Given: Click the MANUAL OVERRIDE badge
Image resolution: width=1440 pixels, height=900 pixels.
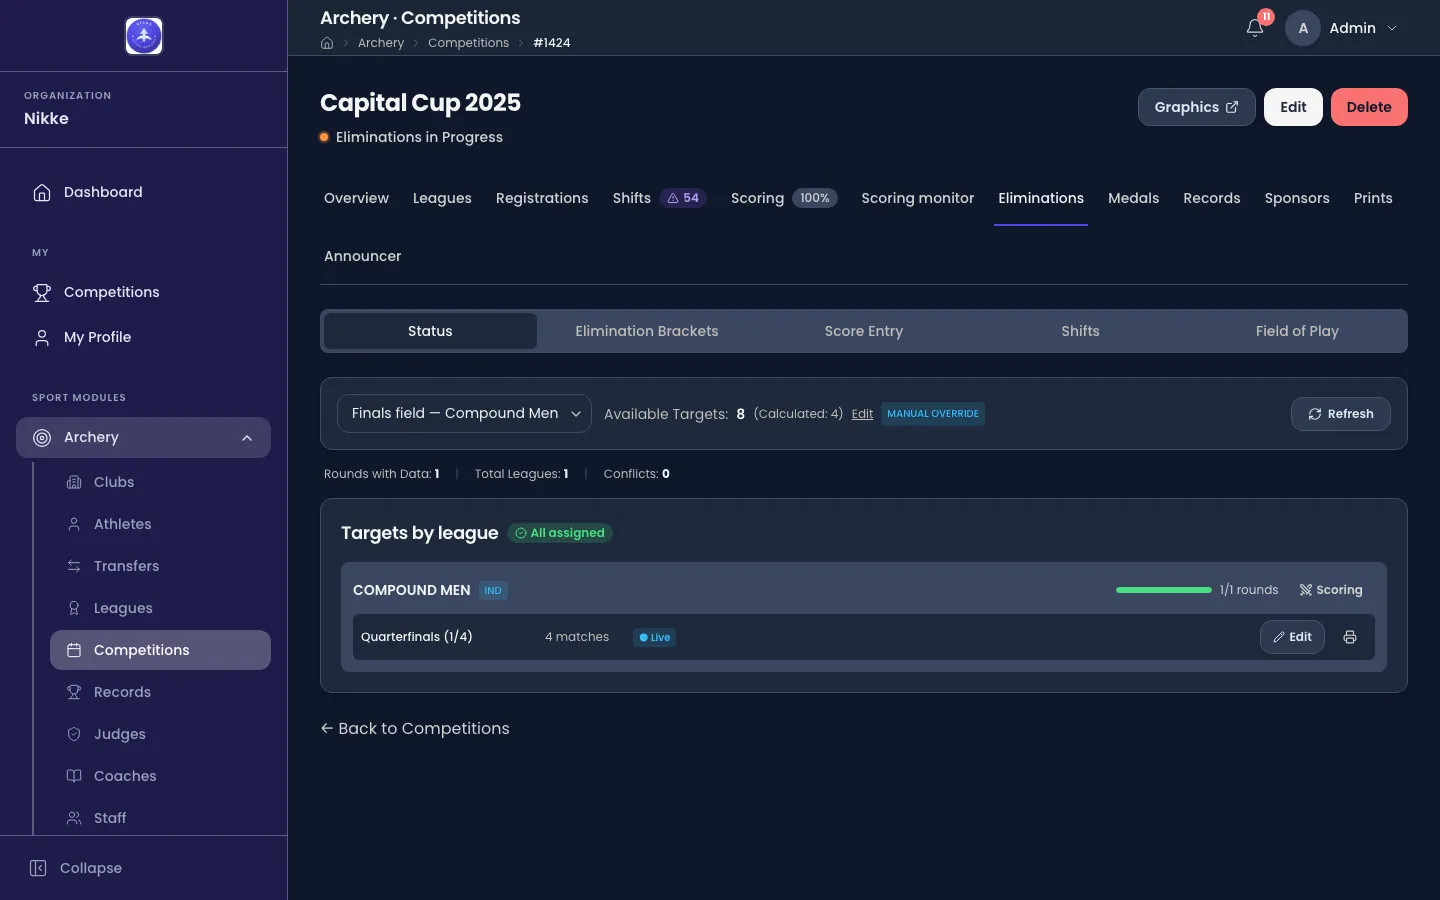Looking at the screenshot, I should tap(933, 414).
